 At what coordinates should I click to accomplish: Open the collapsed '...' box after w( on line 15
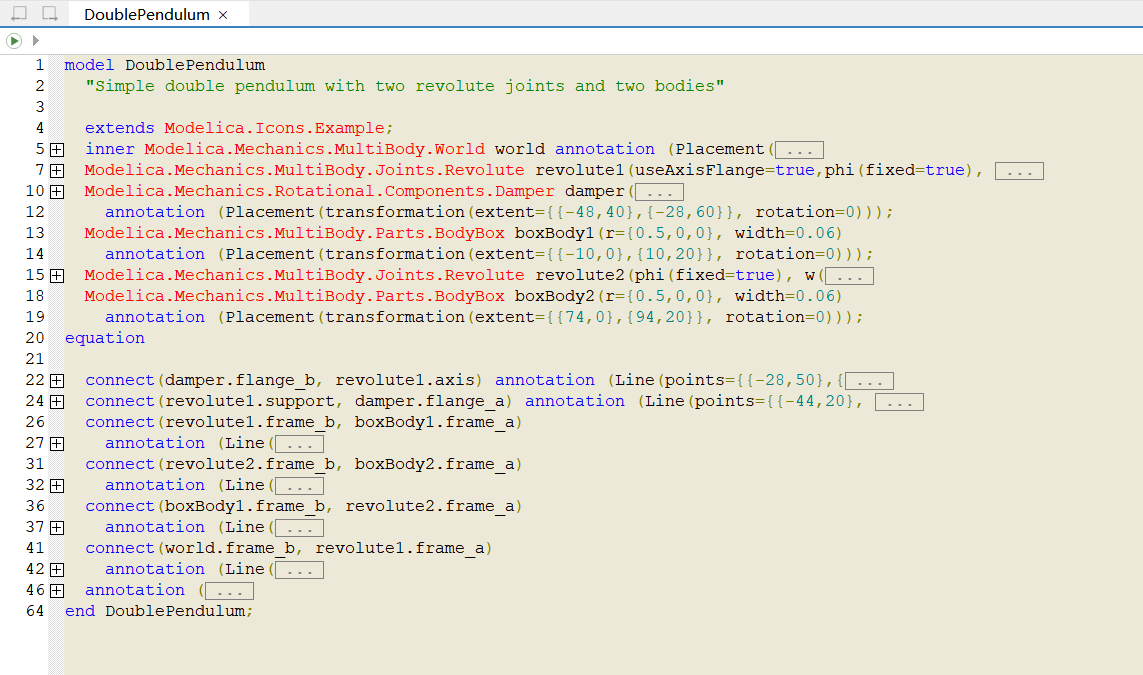(x=849, y=276)
